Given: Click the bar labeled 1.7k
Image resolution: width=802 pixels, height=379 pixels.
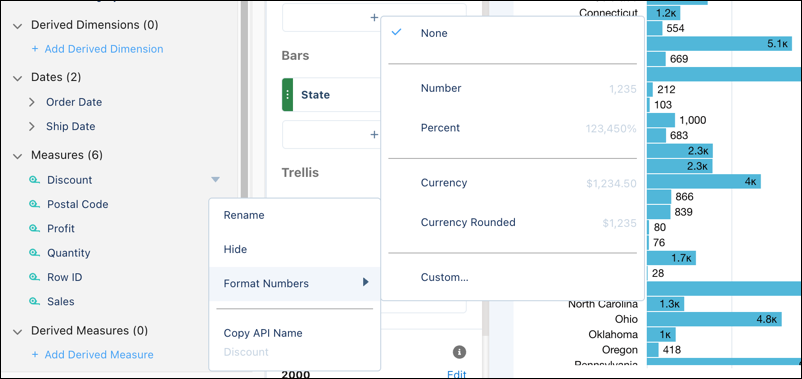Looking at the screenshot, I should tap(671, 258).
